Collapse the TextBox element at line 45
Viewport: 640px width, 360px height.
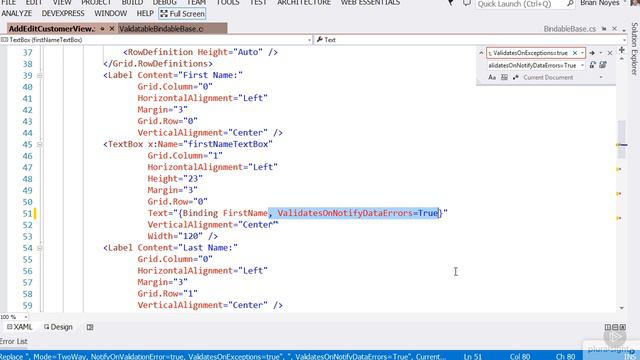tap(40, 144)
